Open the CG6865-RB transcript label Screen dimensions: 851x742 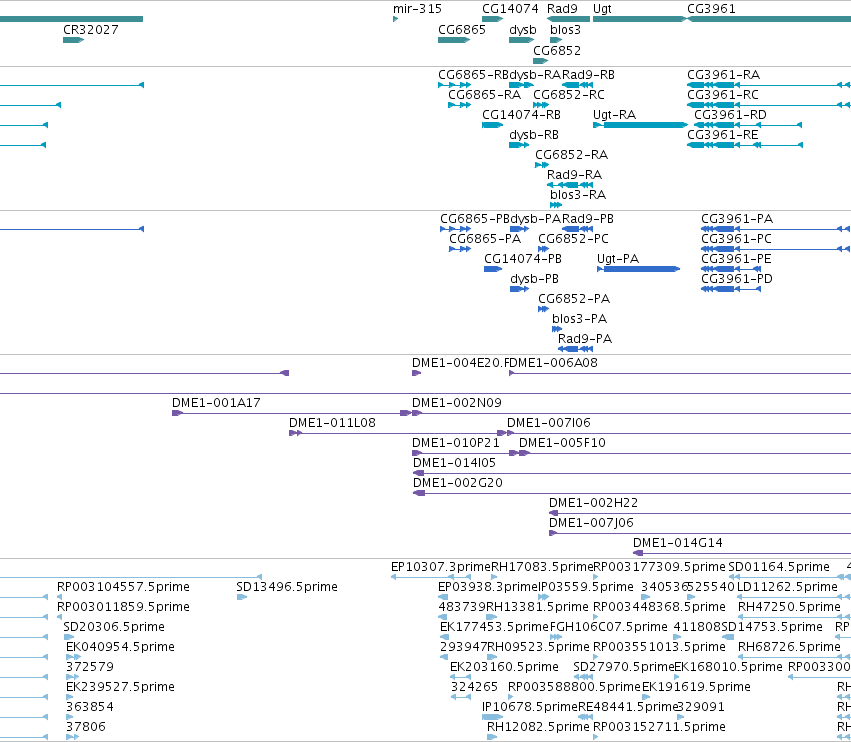[473, 74]
